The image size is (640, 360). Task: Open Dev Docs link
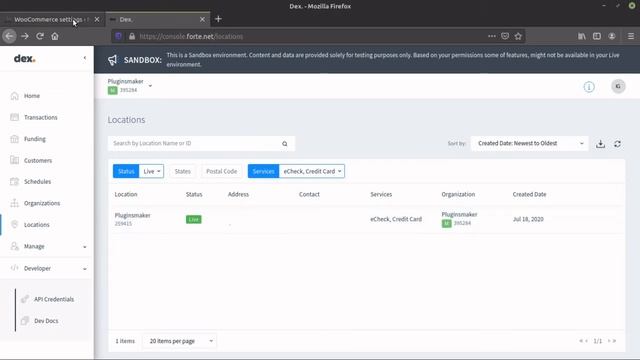coord(46,321)
